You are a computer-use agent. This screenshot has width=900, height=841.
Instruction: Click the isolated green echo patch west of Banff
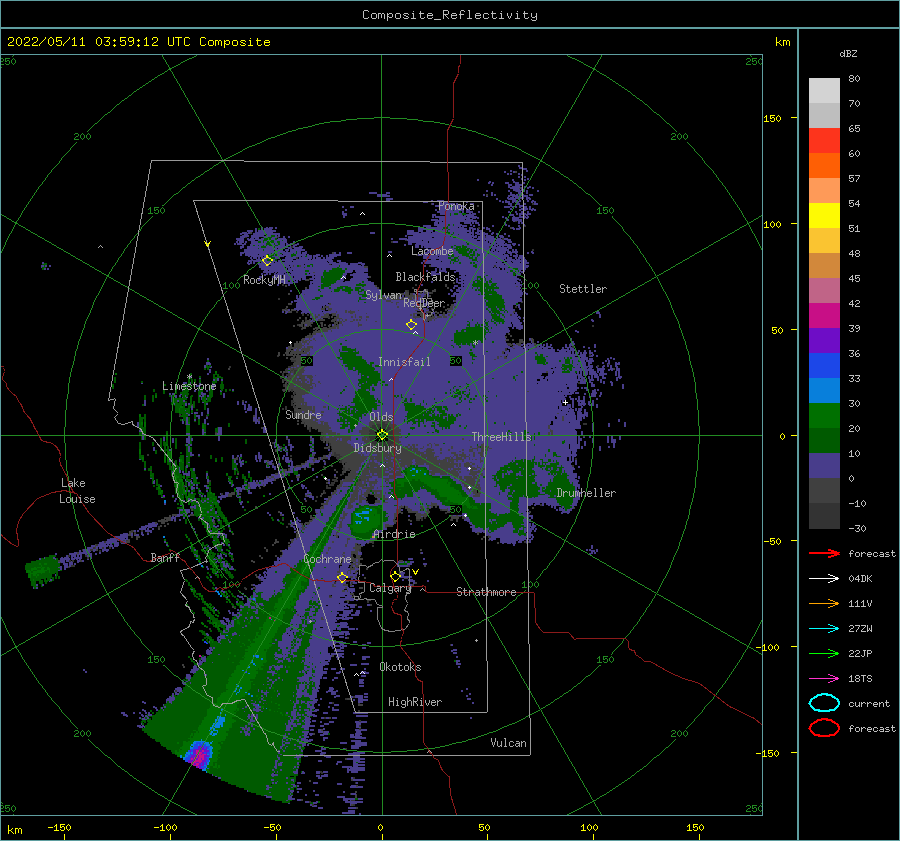click(x=43, y=569)
